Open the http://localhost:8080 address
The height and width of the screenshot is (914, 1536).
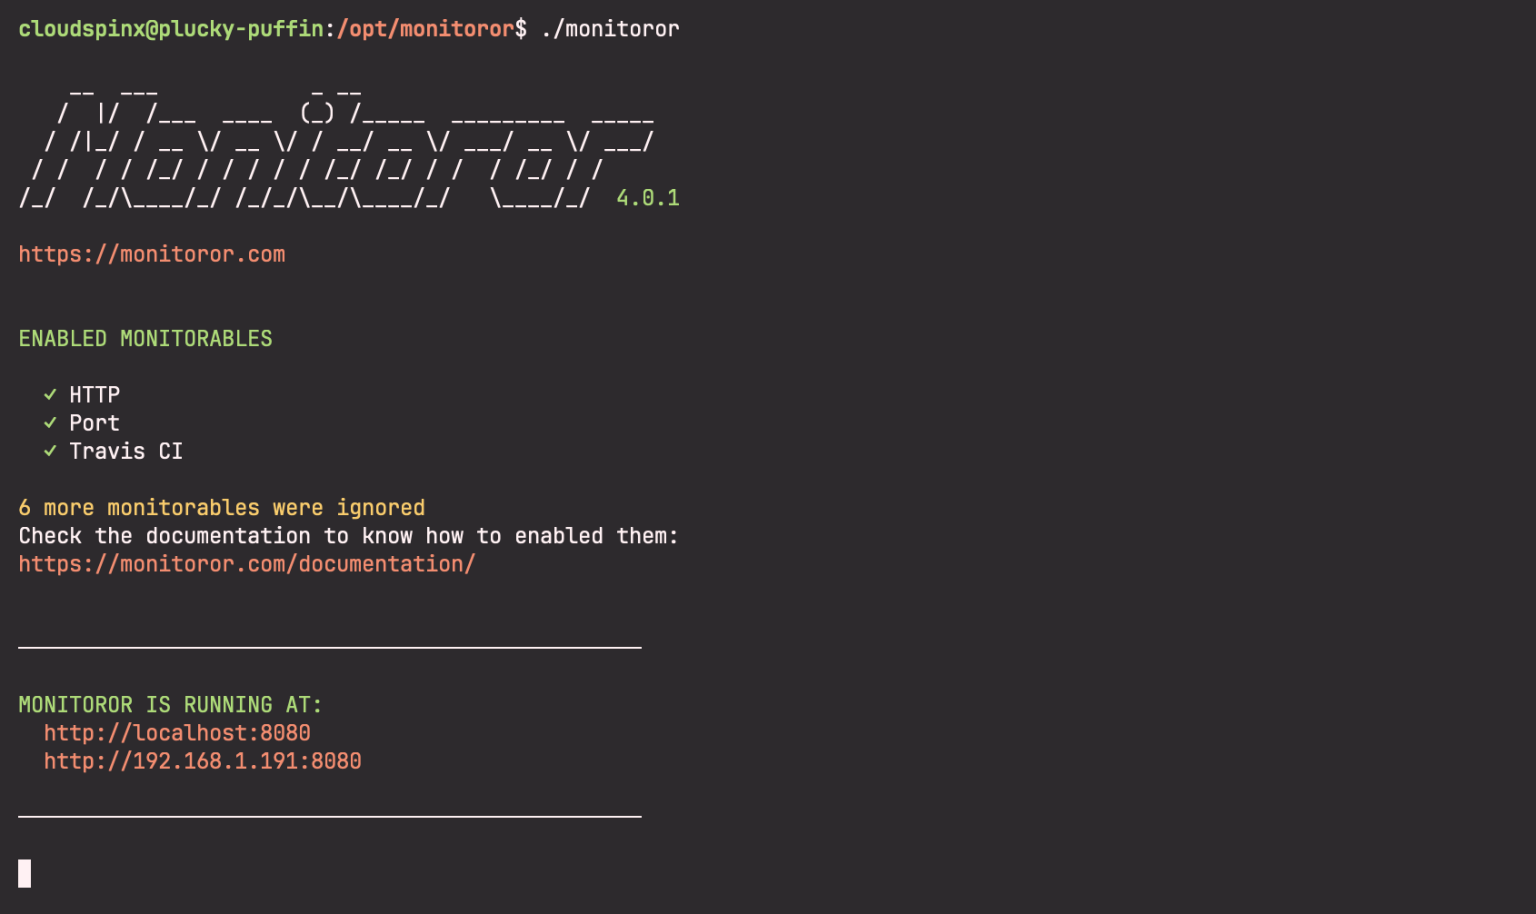point(177,732)
